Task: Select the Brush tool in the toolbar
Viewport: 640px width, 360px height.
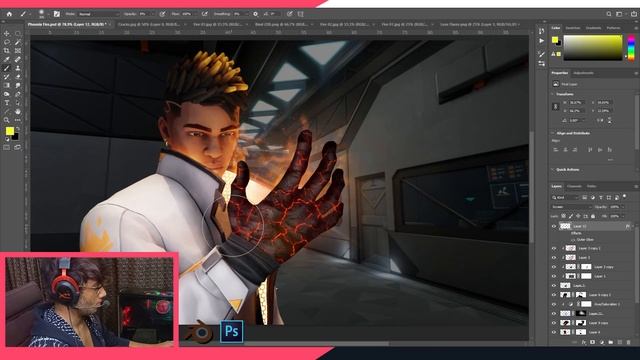Action: pos(7,68)
